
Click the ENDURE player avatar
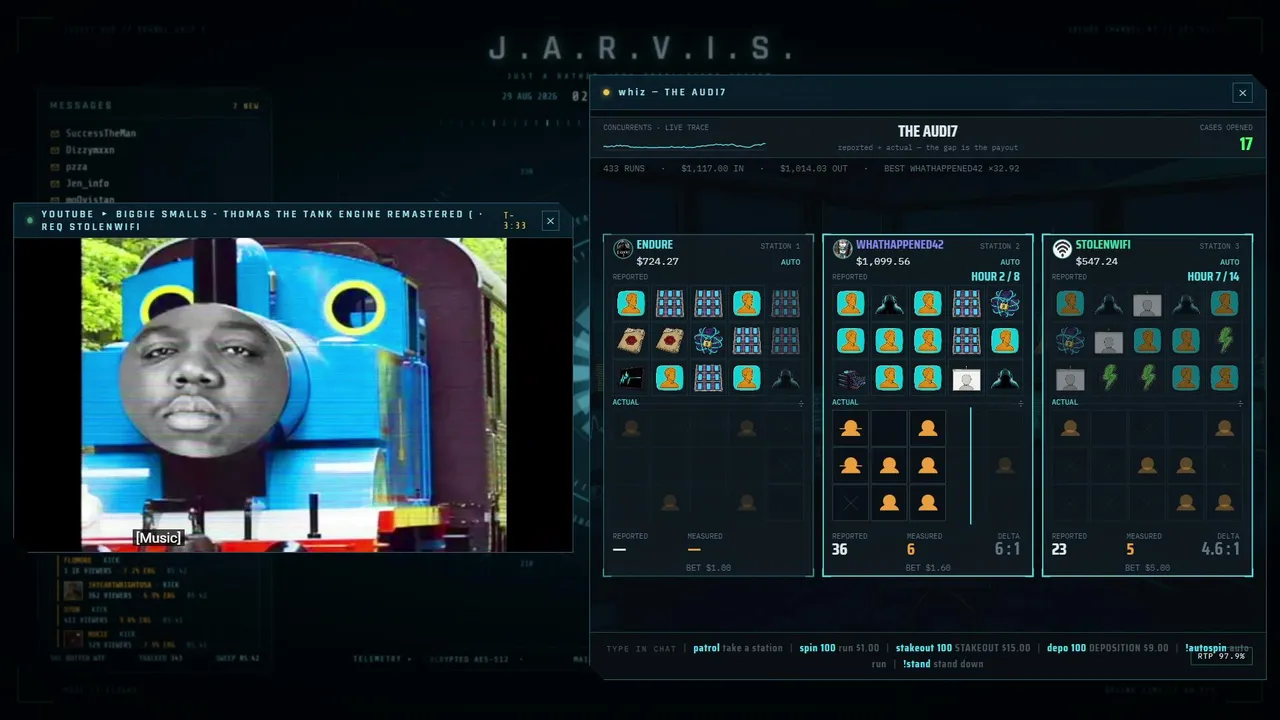click(x=623, y=249)
